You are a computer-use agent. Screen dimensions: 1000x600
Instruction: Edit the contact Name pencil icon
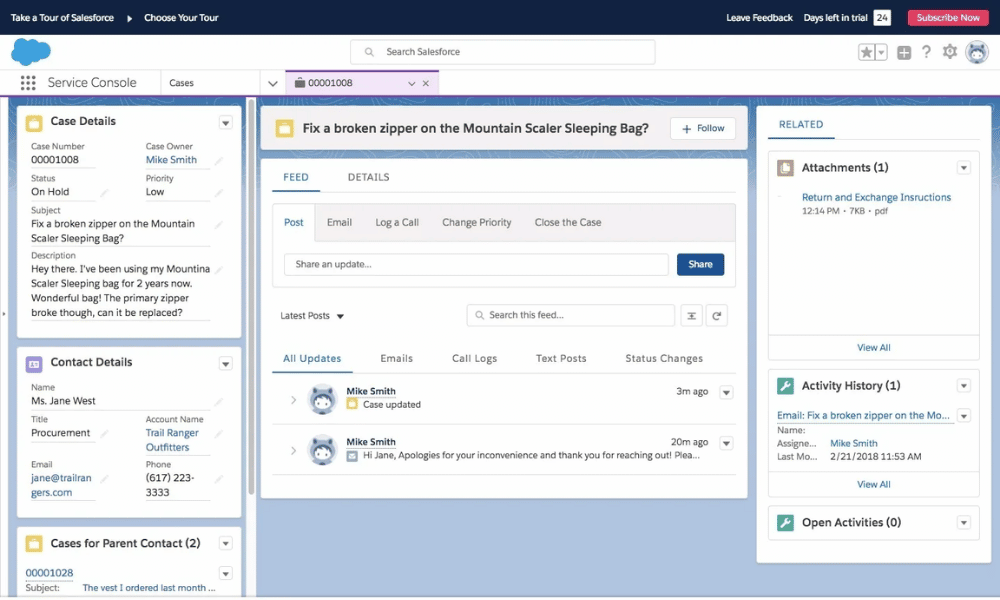[x=219, y=402]
